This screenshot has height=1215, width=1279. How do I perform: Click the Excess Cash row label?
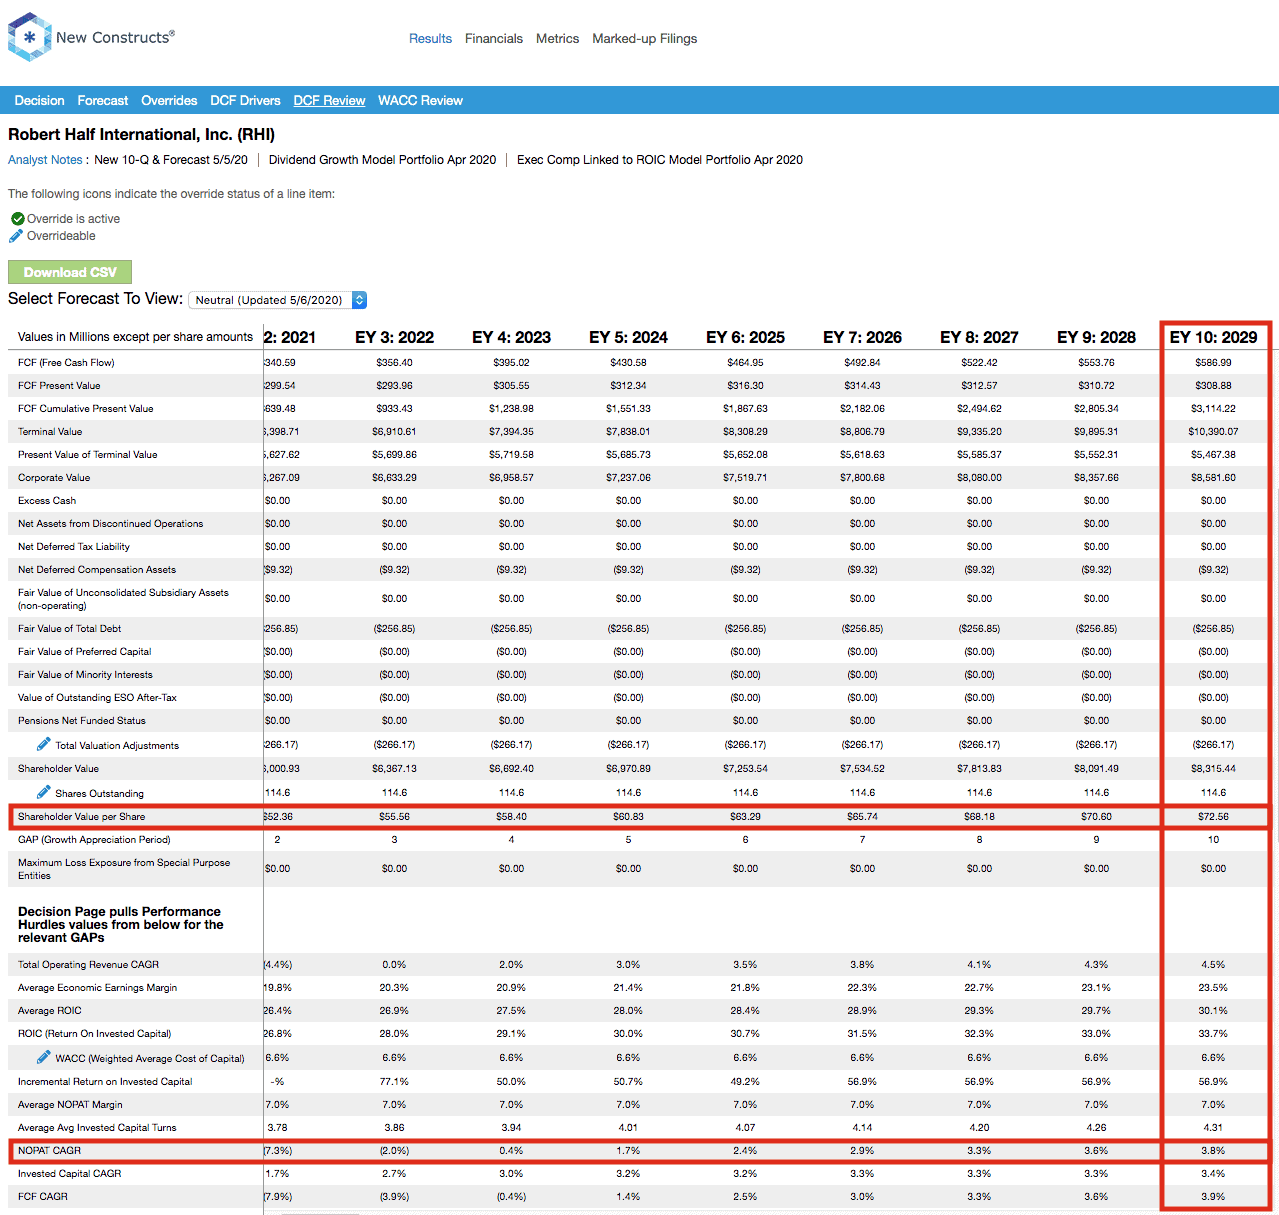pos(47,500)
